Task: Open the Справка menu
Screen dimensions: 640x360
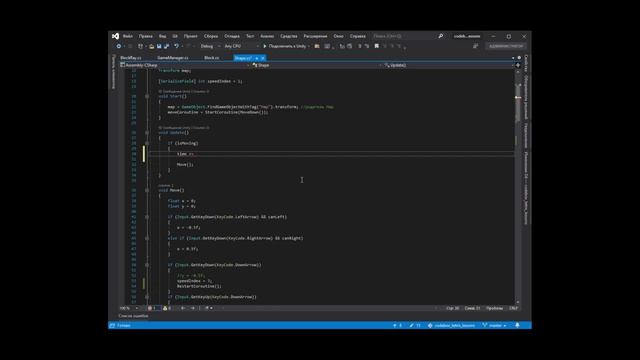Action: (x=358, y=36)
